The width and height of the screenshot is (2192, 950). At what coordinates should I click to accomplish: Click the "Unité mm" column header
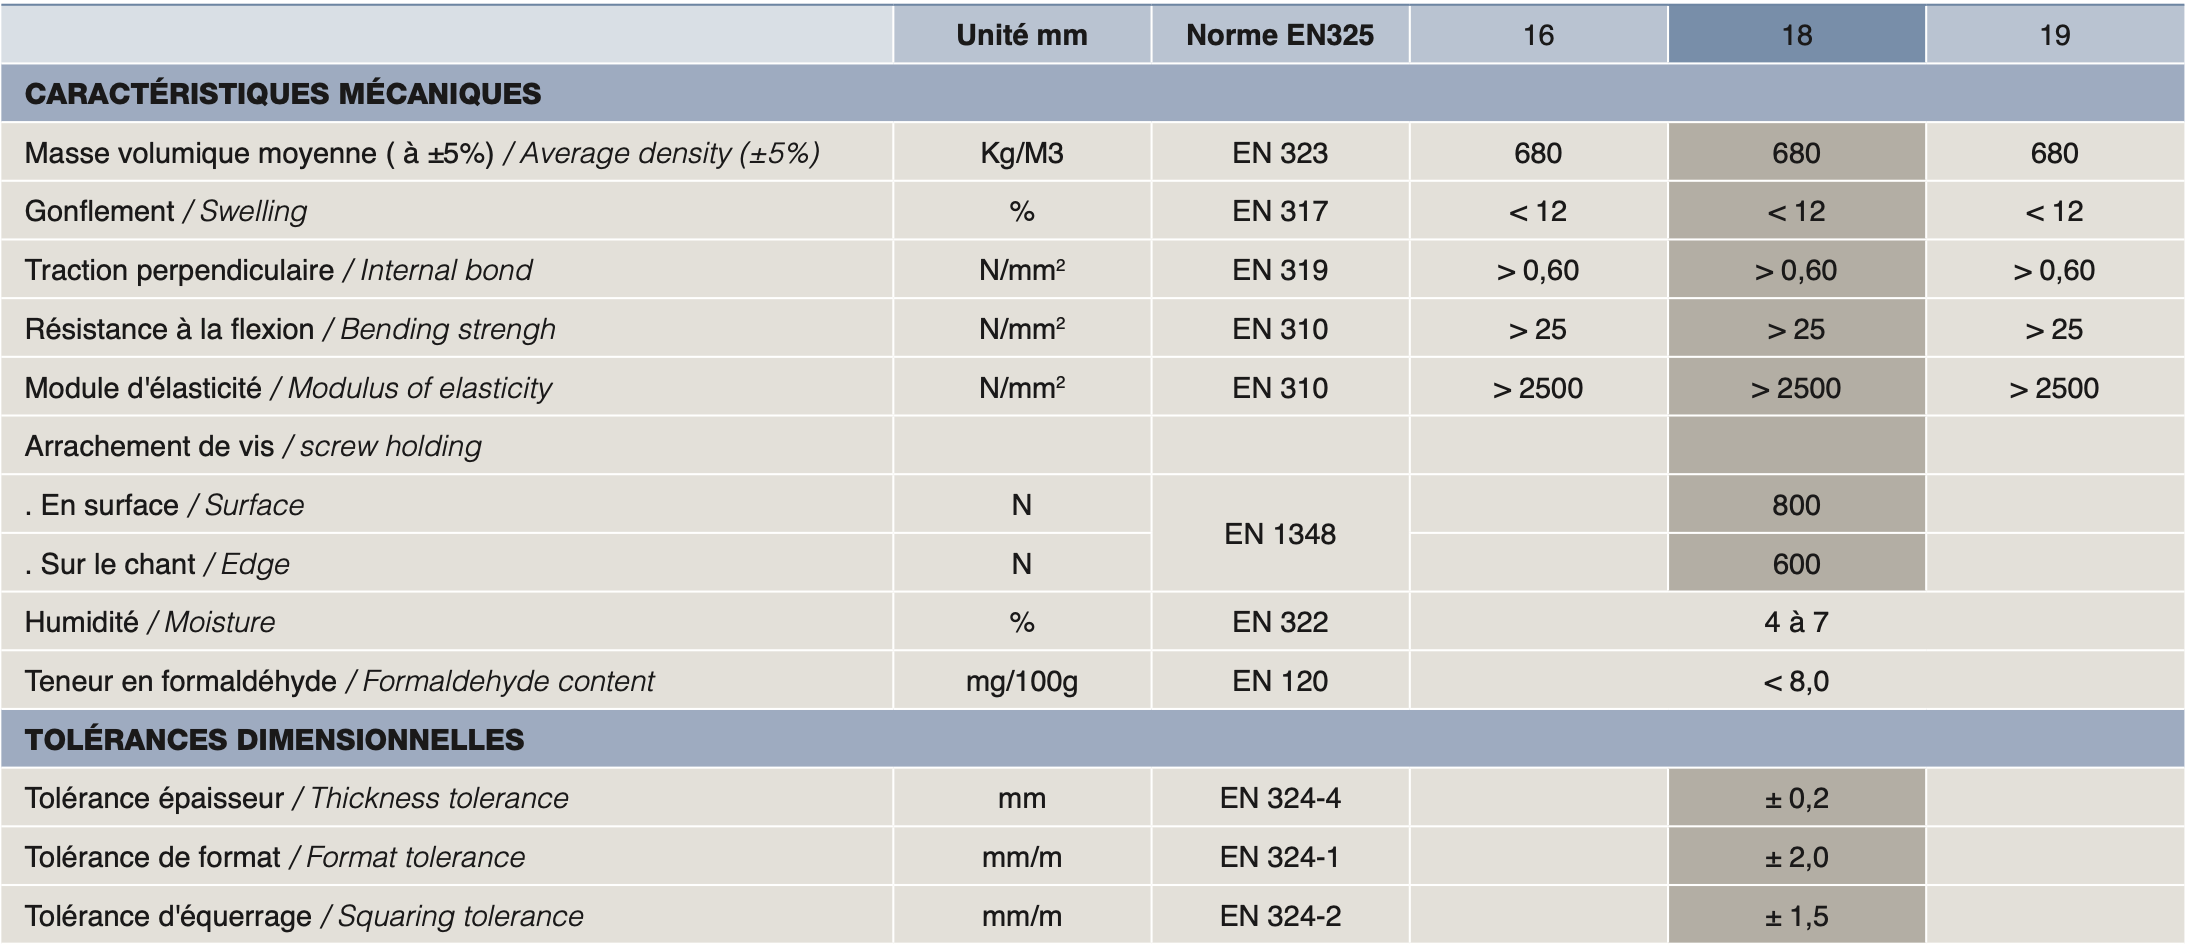pos(1021,35)
